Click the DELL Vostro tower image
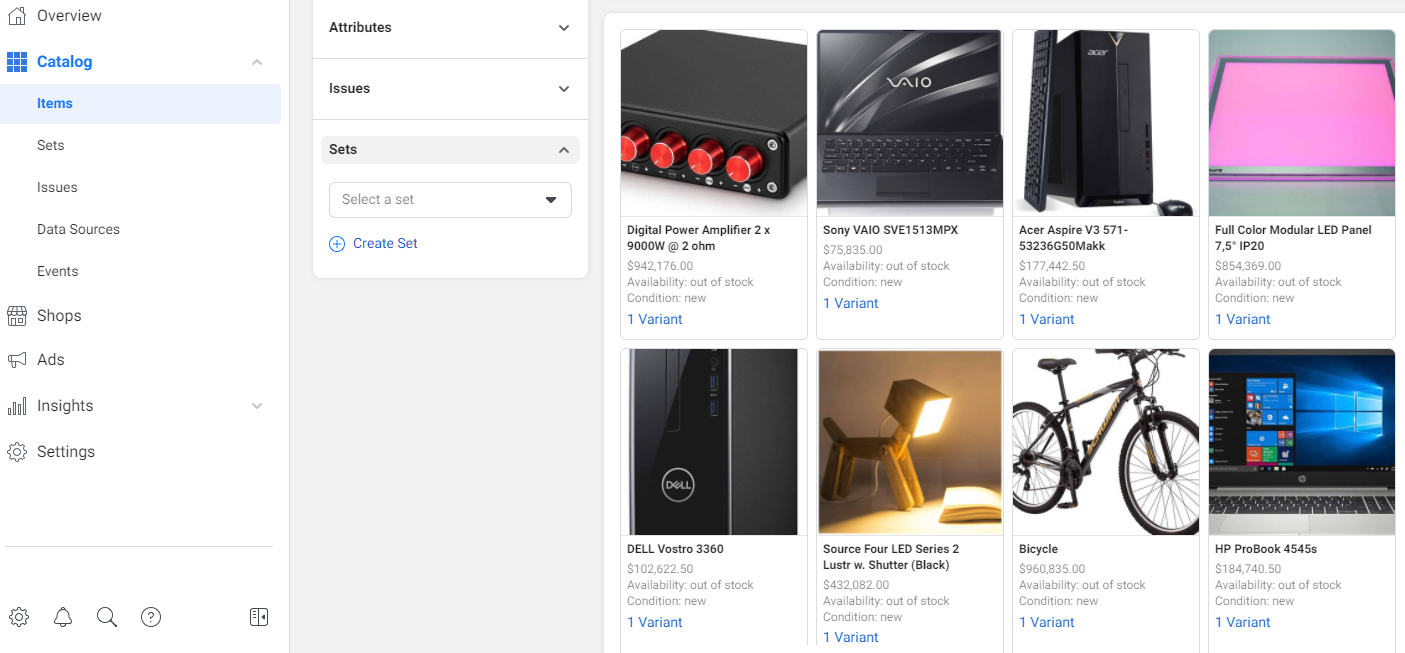1405x653 pixels. click(714, 442)
